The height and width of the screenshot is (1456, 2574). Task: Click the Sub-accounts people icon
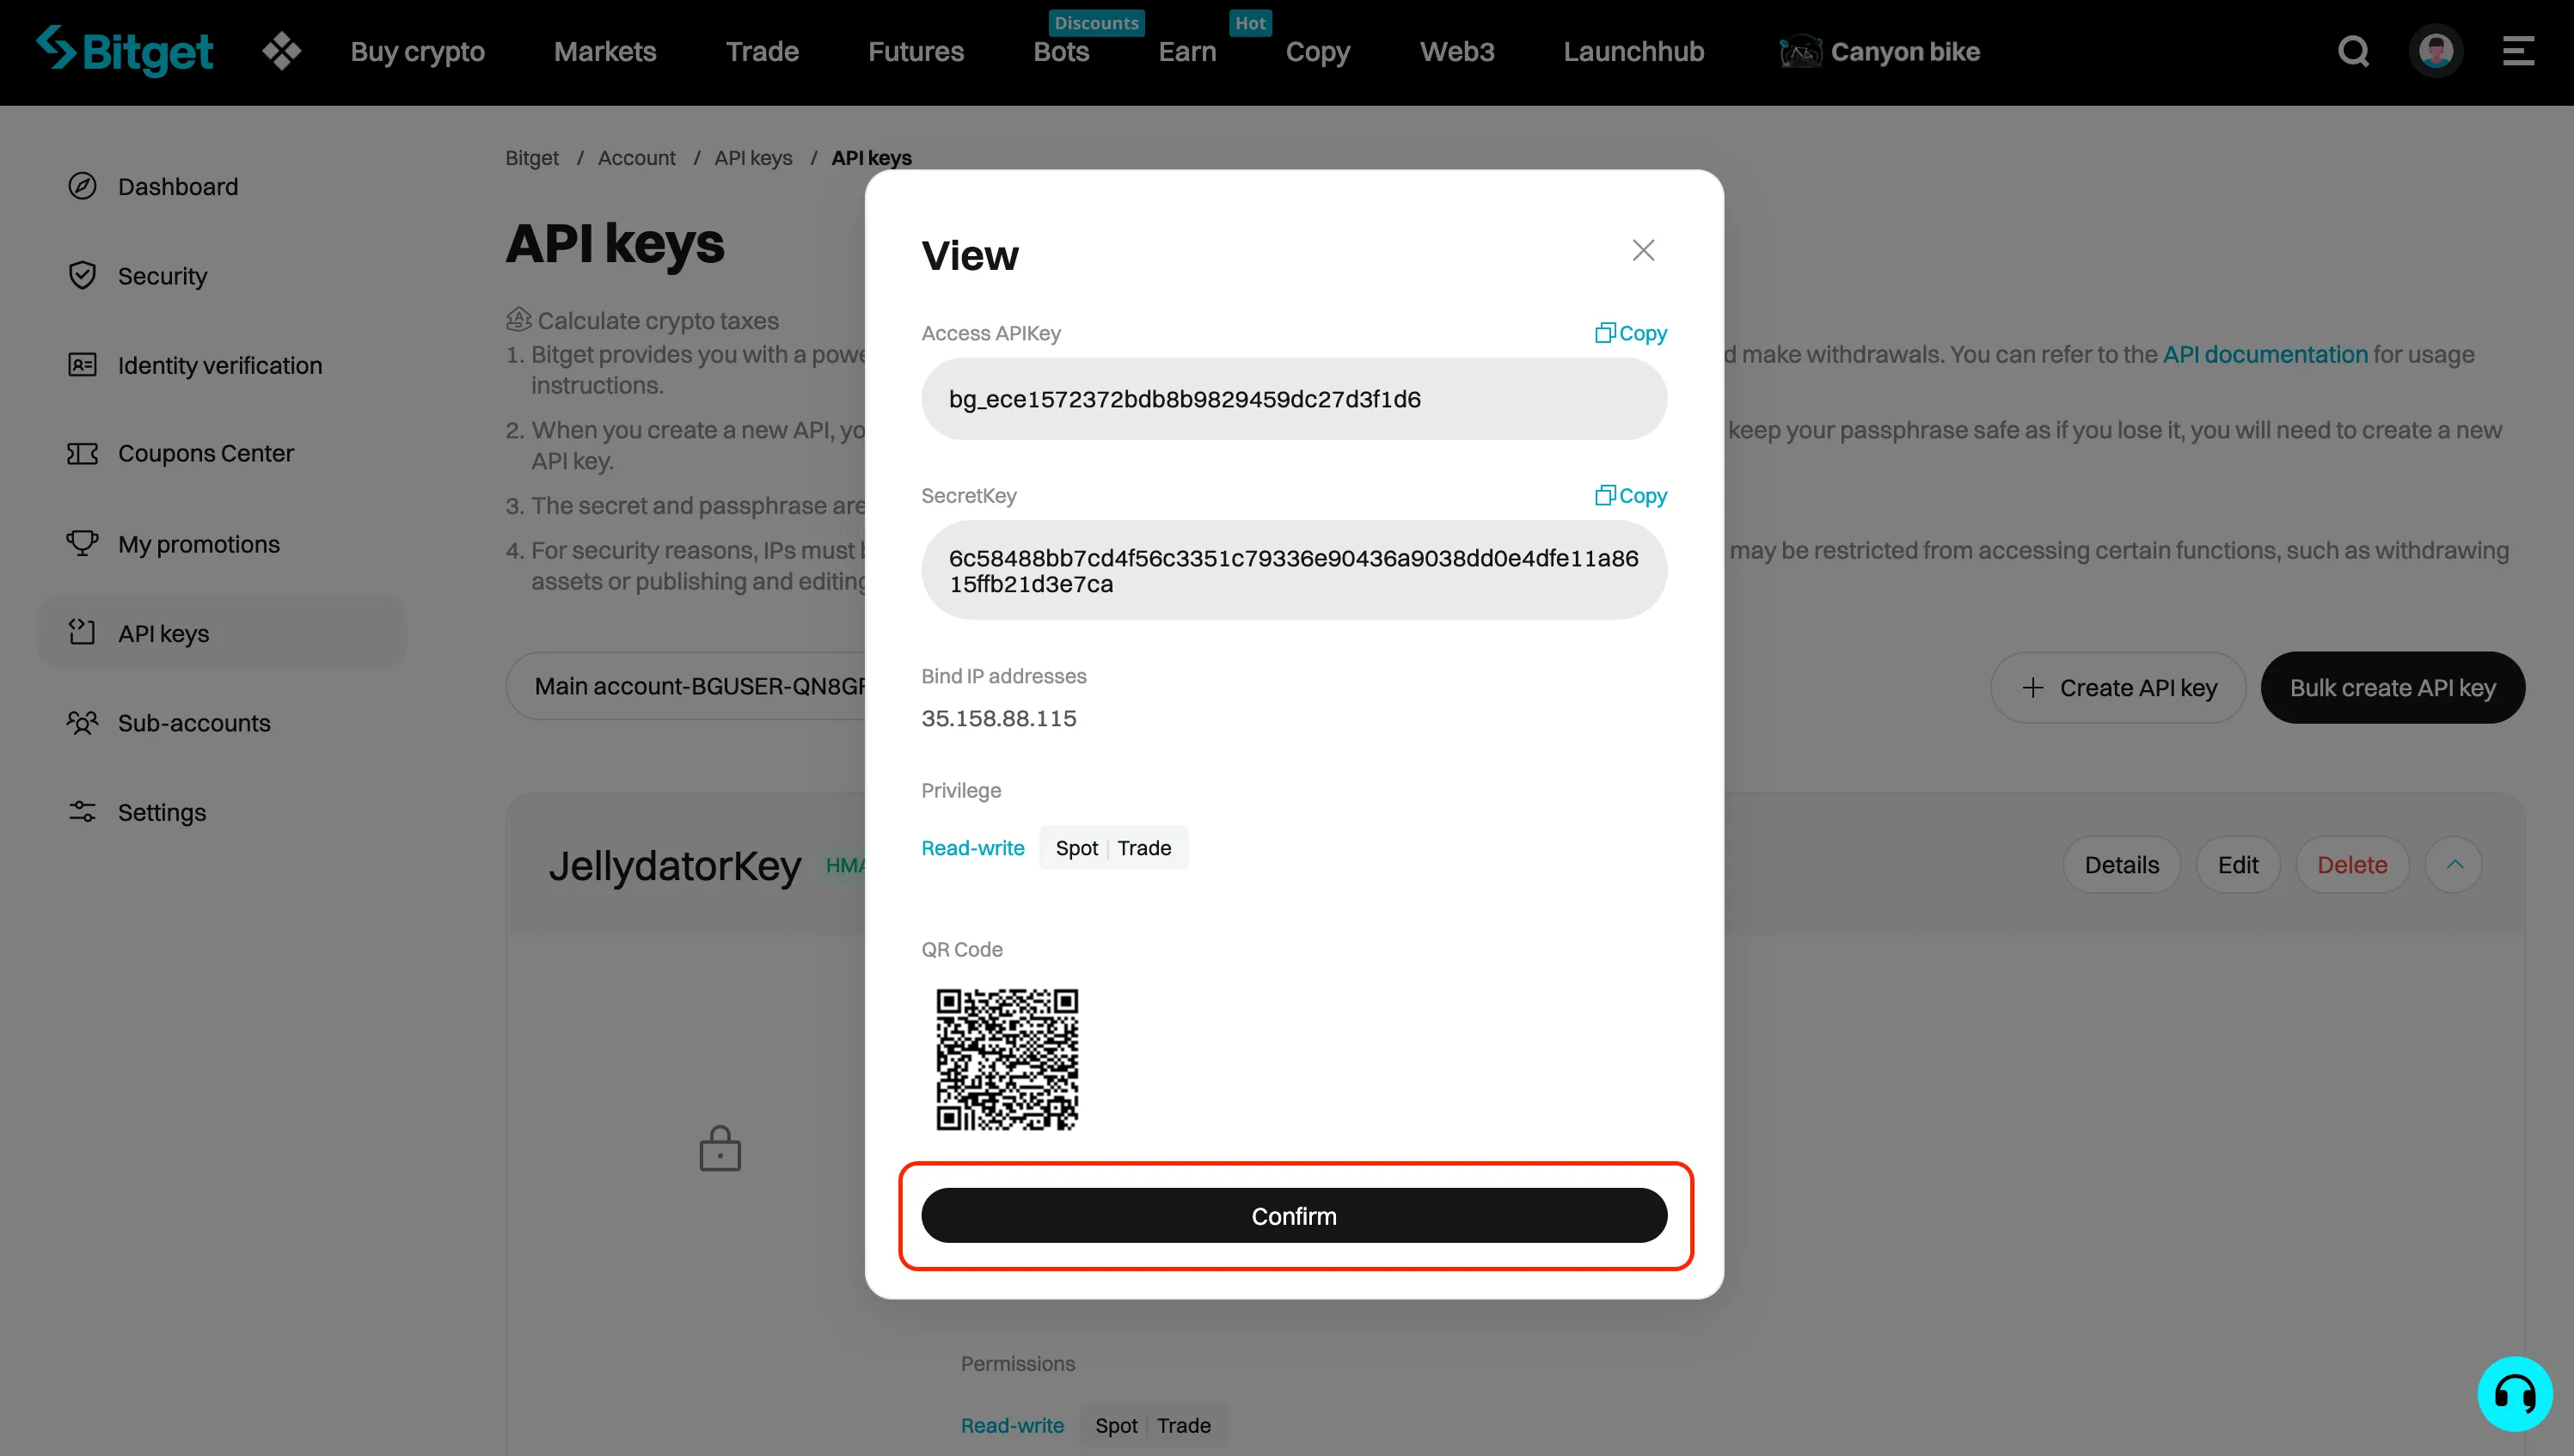pyautogui.click(x=82, y=722)
